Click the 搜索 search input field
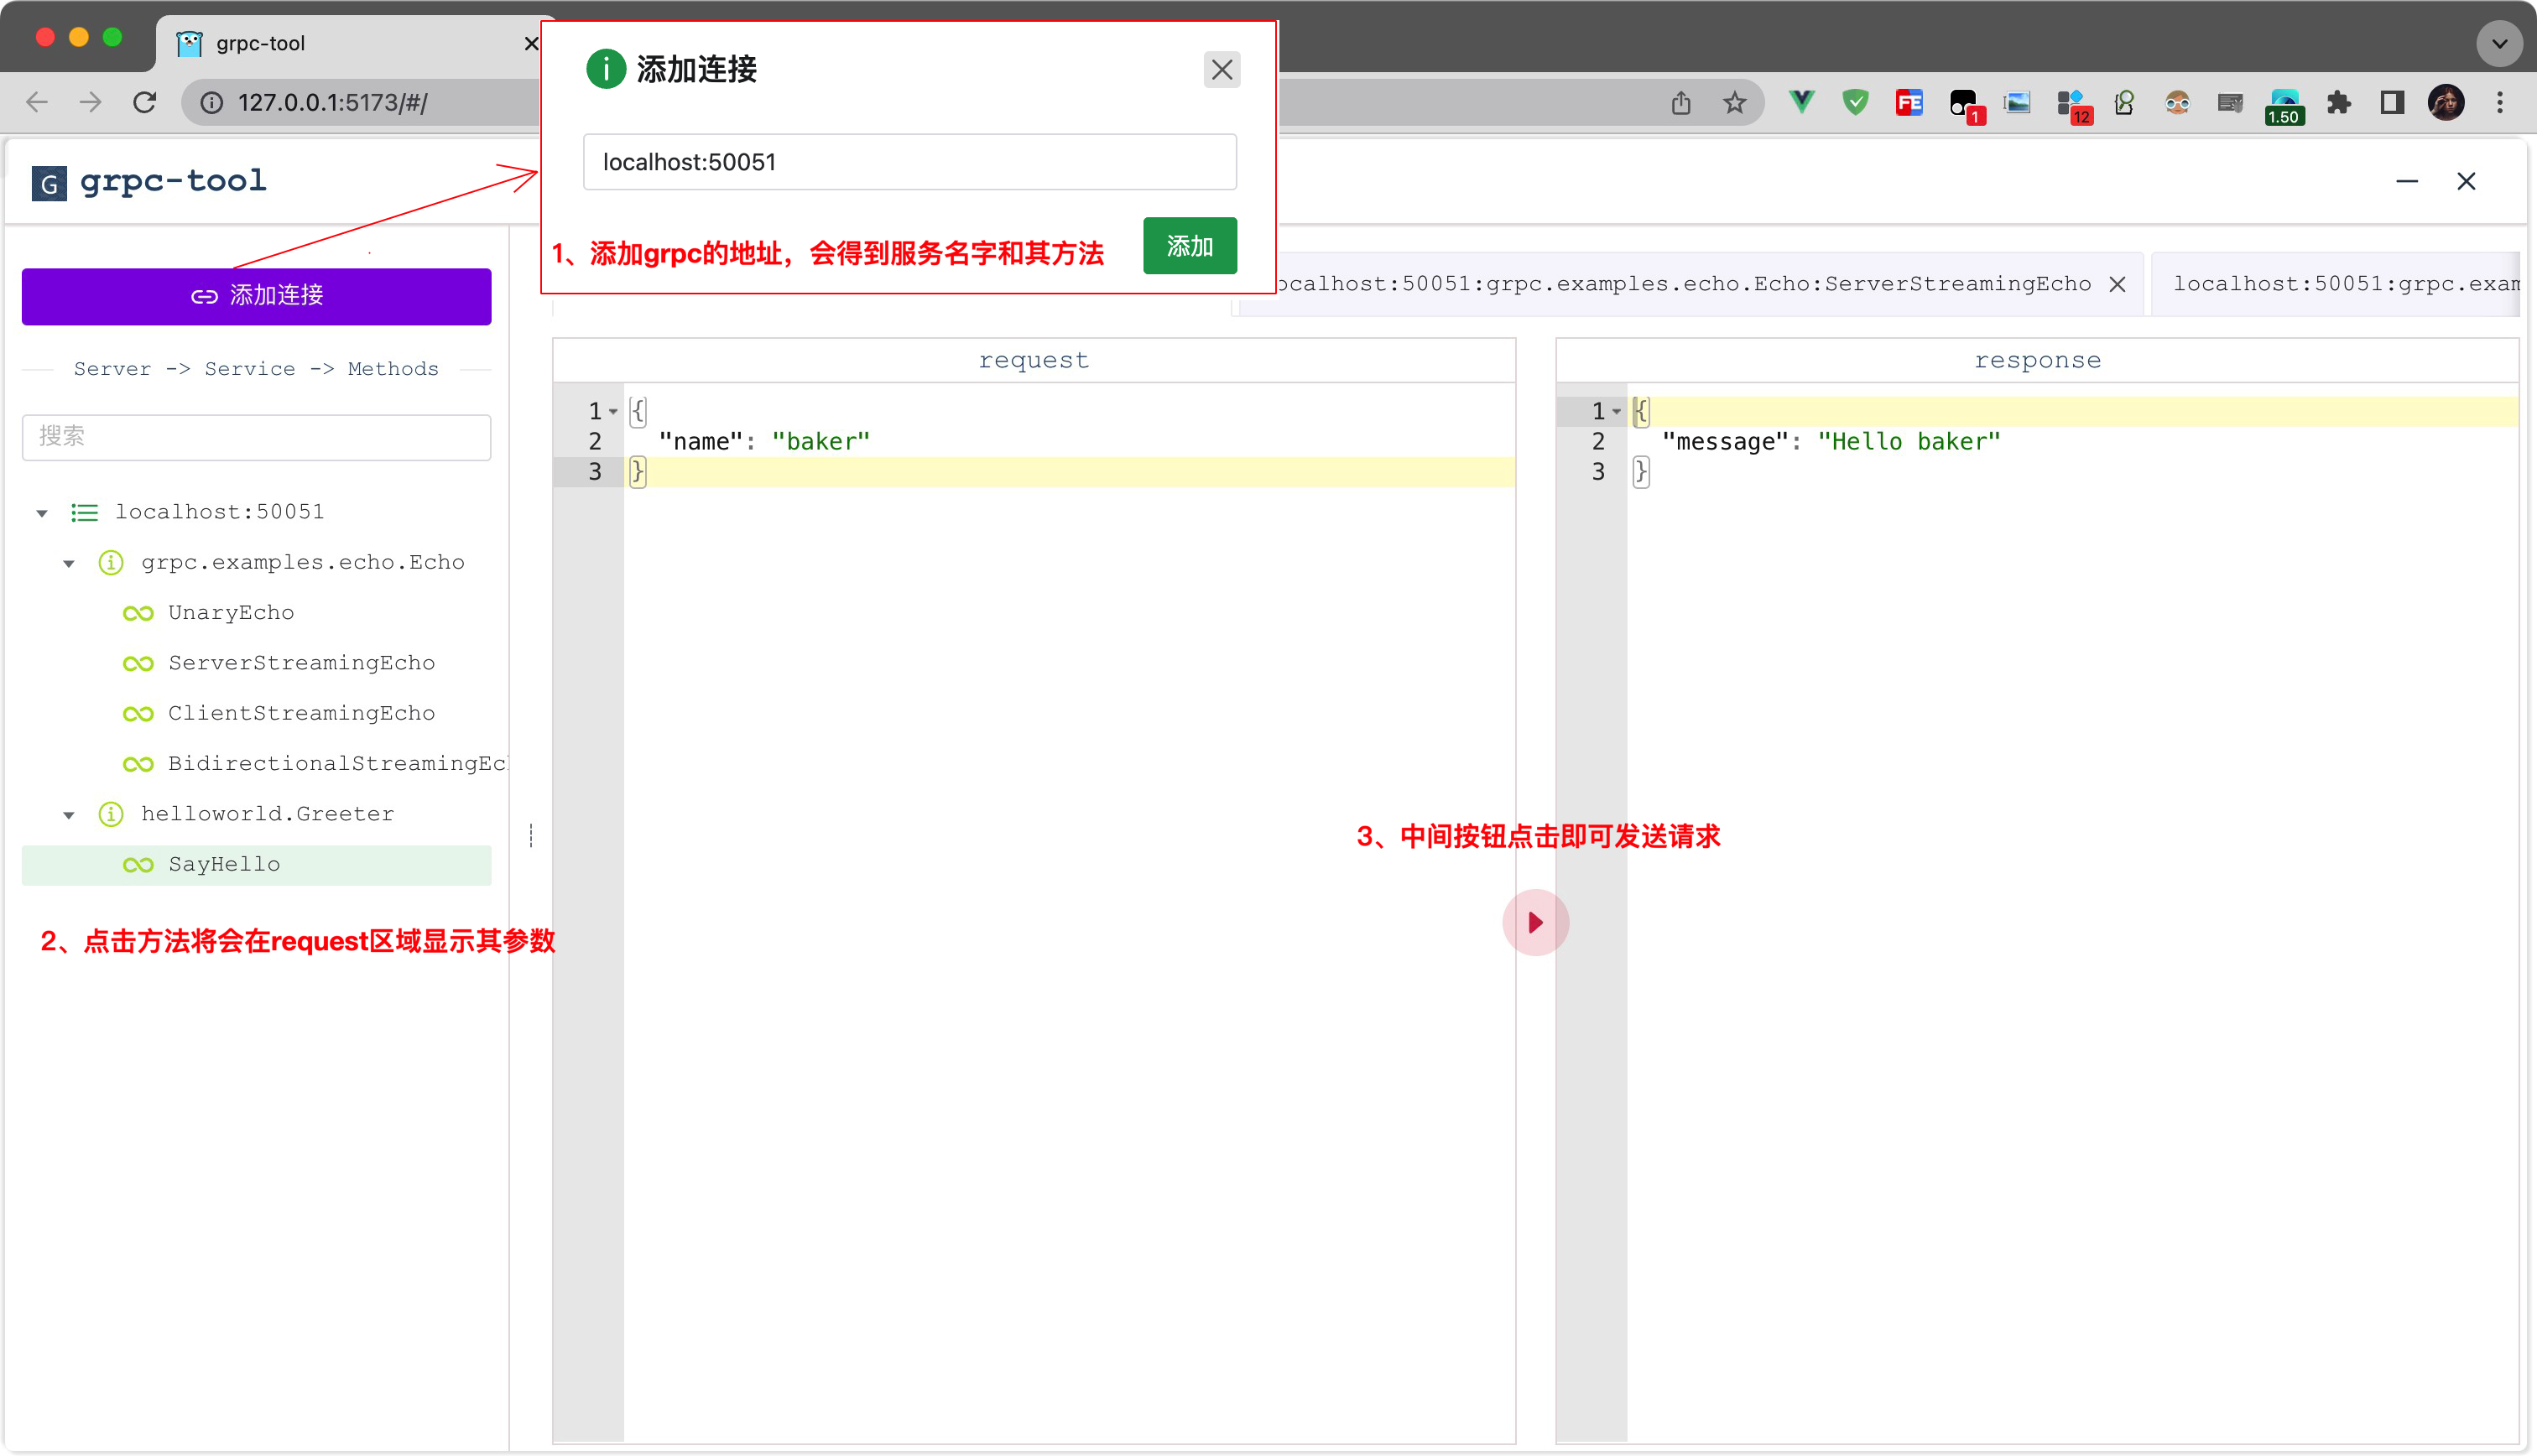The width and height of the screenshot is (2537, 1456). point(256,437)
